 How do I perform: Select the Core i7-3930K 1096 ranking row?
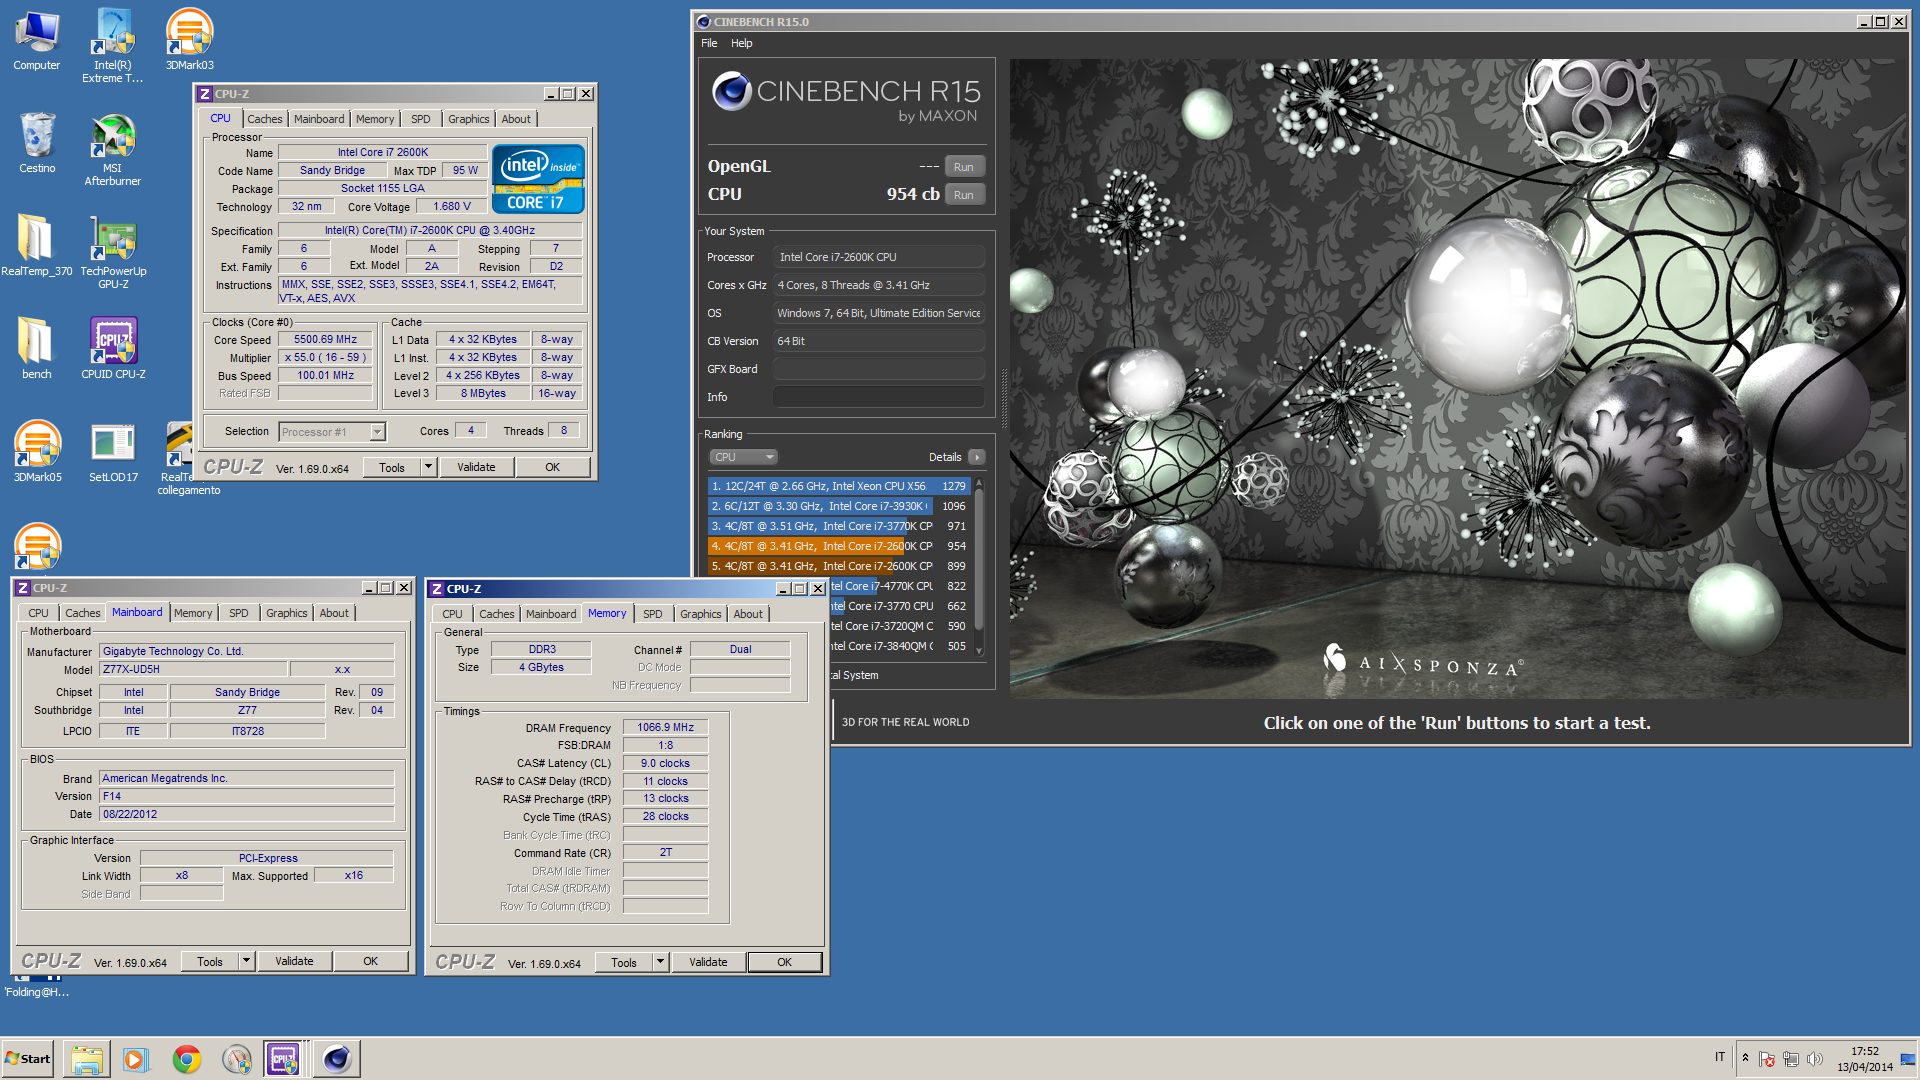coord(838,506)
